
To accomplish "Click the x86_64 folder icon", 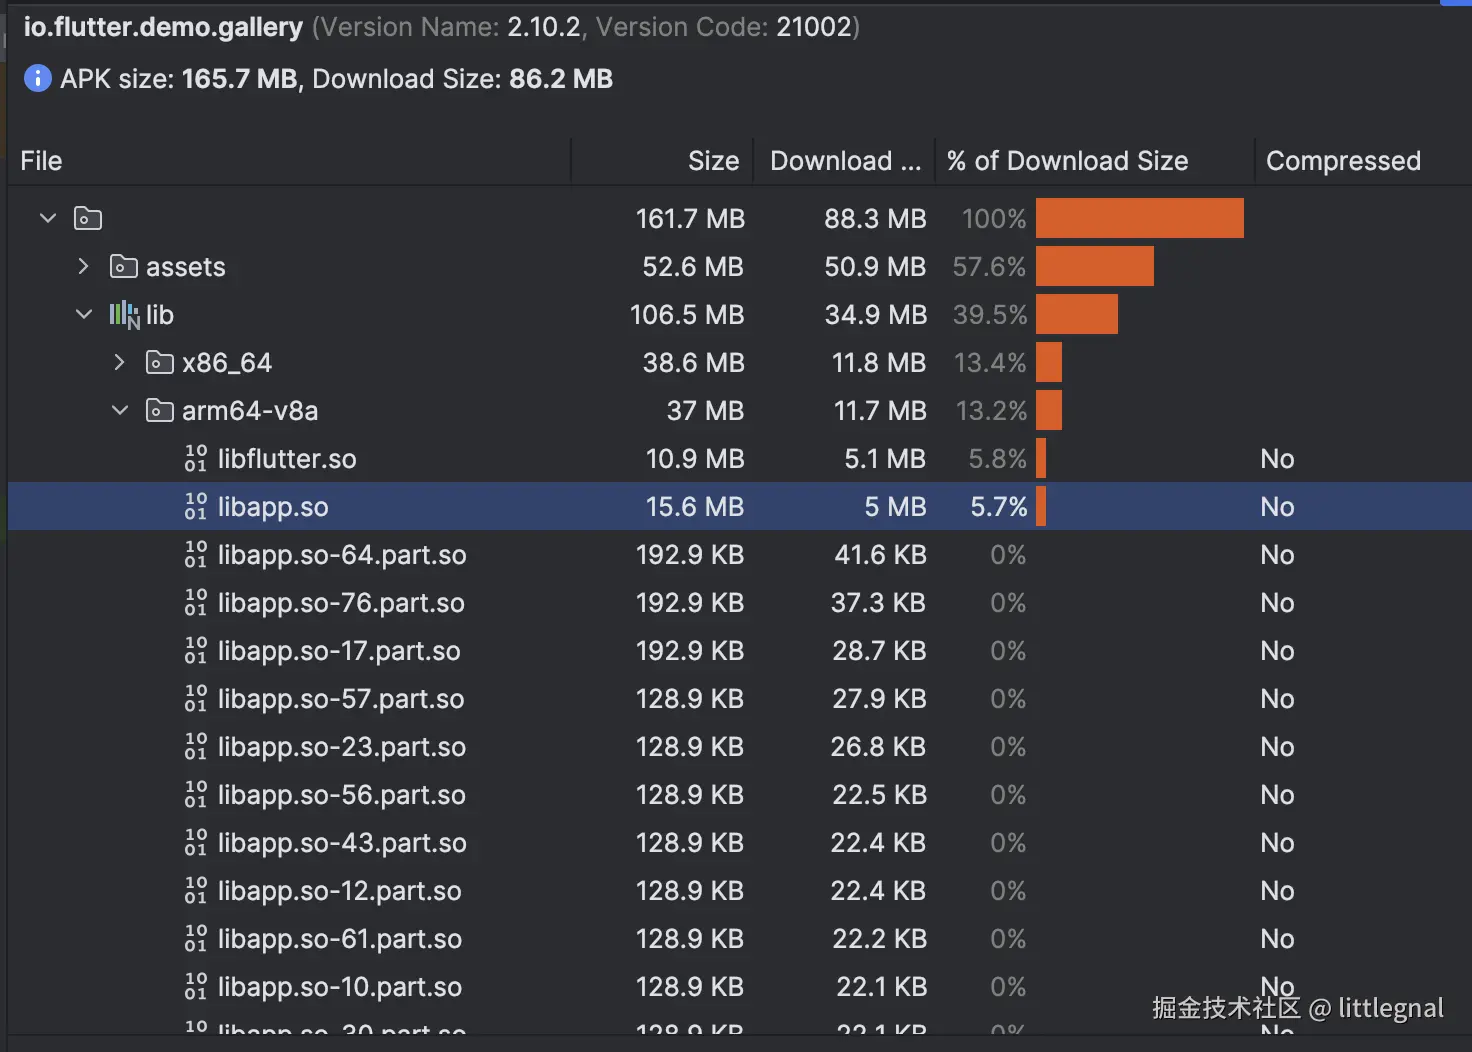I will [160, 363].
